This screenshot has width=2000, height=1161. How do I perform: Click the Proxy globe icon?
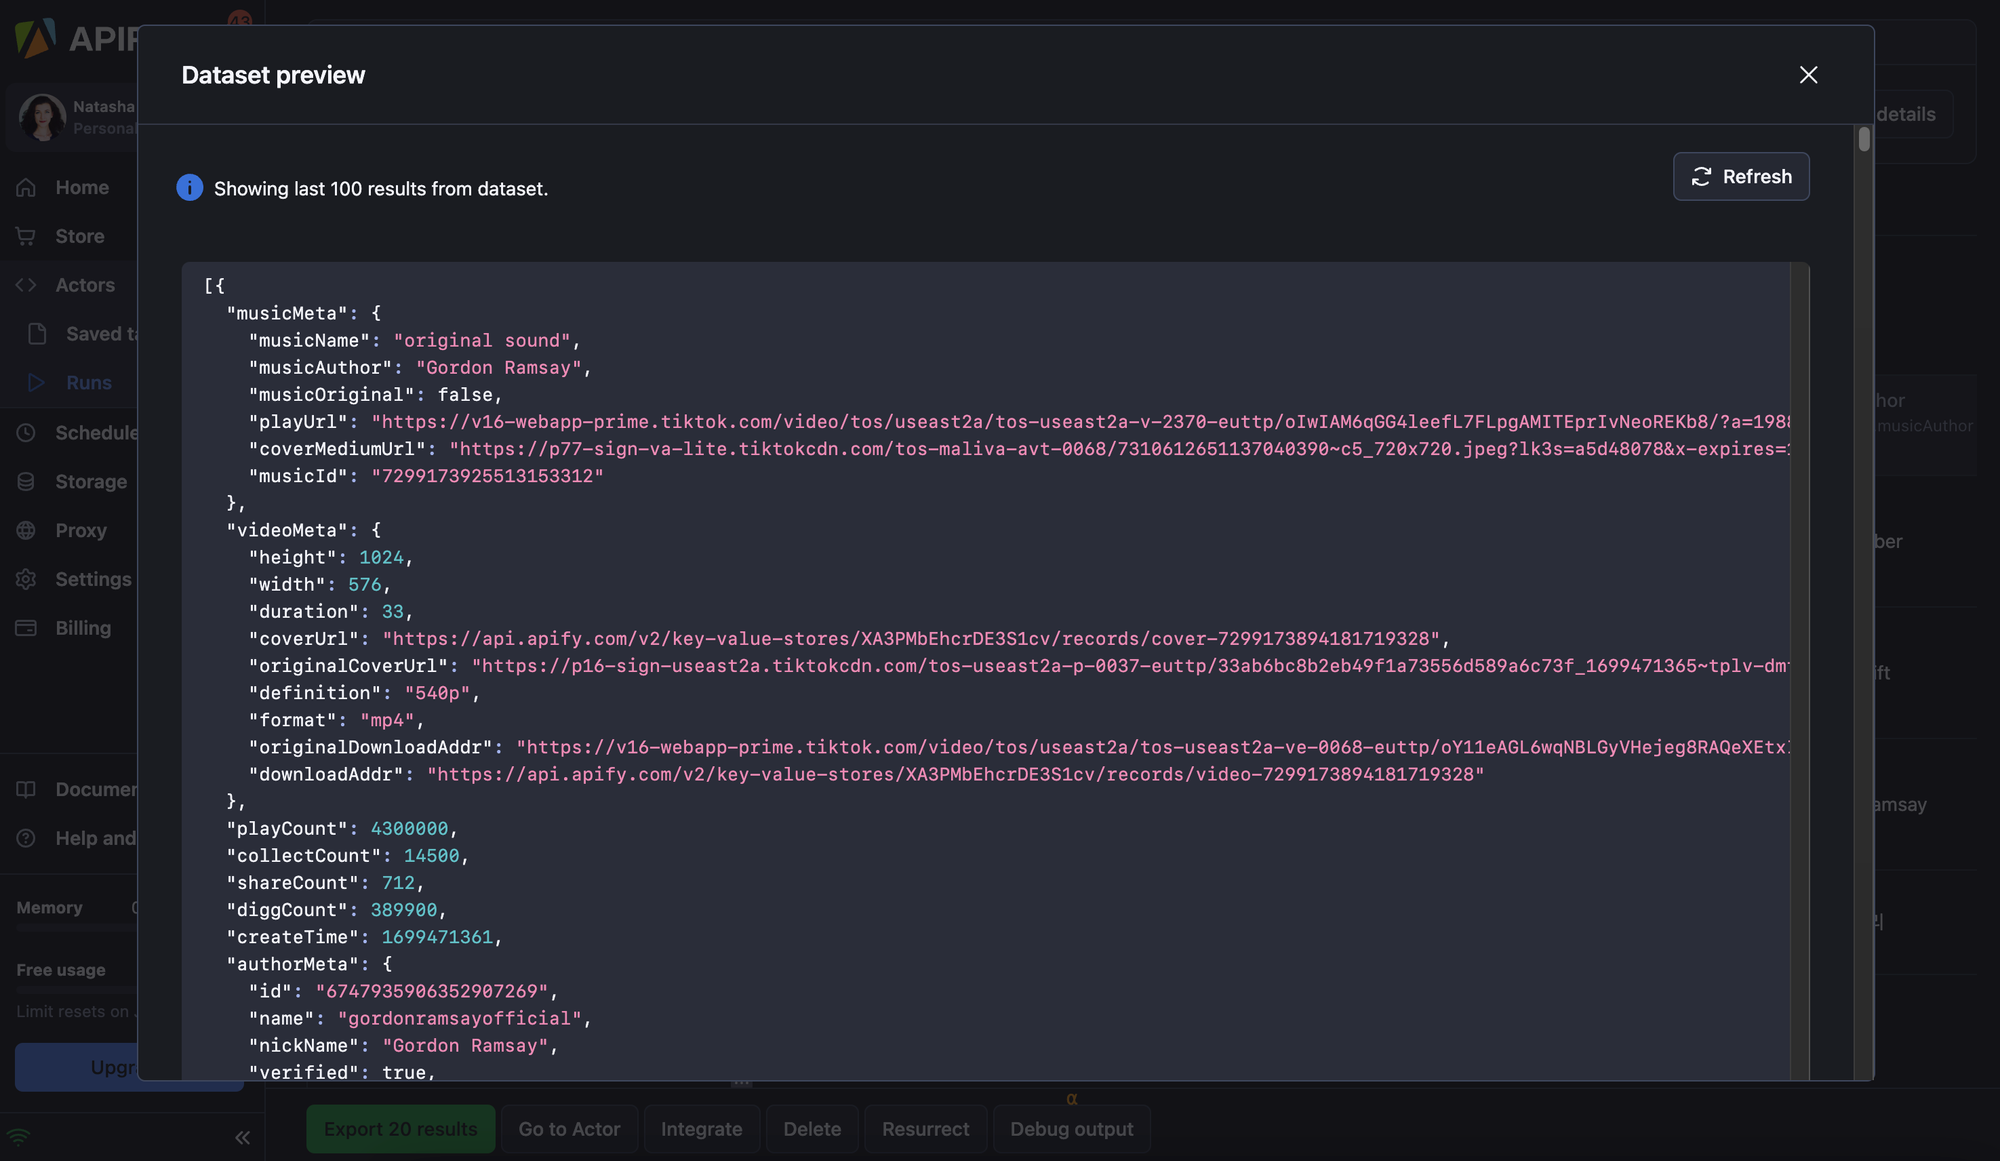pos(26,531)
